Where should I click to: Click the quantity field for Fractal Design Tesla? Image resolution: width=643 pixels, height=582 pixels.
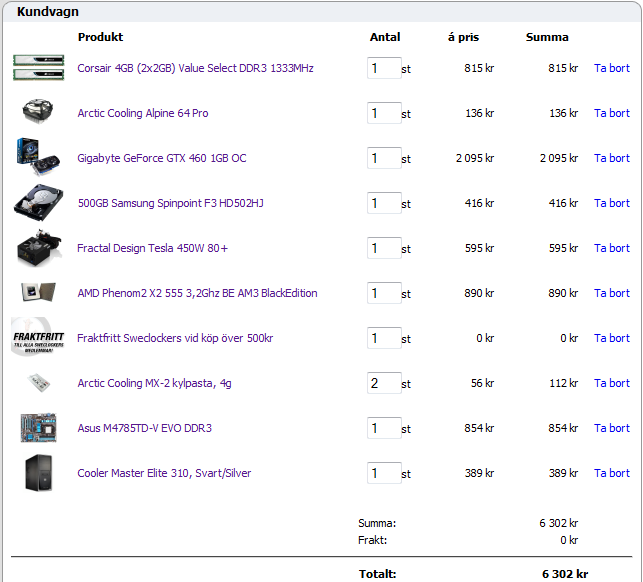click(383, 248)
